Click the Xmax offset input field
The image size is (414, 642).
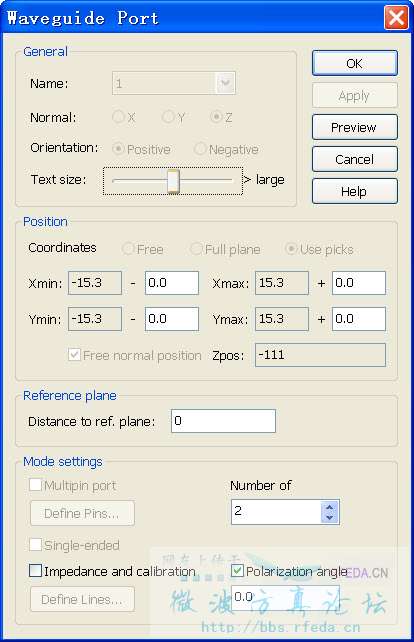click(359, 283)
